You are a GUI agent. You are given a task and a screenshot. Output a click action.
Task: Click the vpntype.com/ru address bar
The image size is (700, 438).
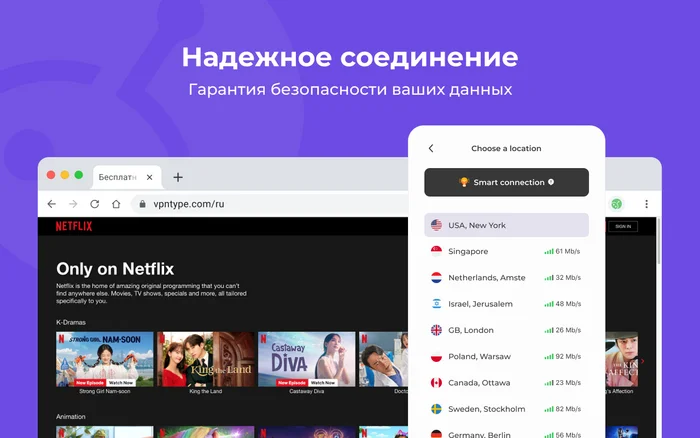[x=268, y=204]
